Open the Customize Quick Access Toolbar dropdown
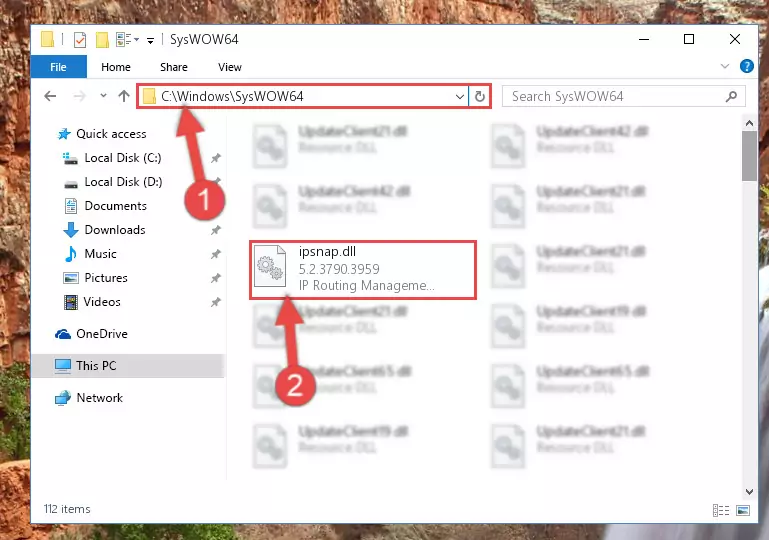769x540 pixels. click(150, 40)
